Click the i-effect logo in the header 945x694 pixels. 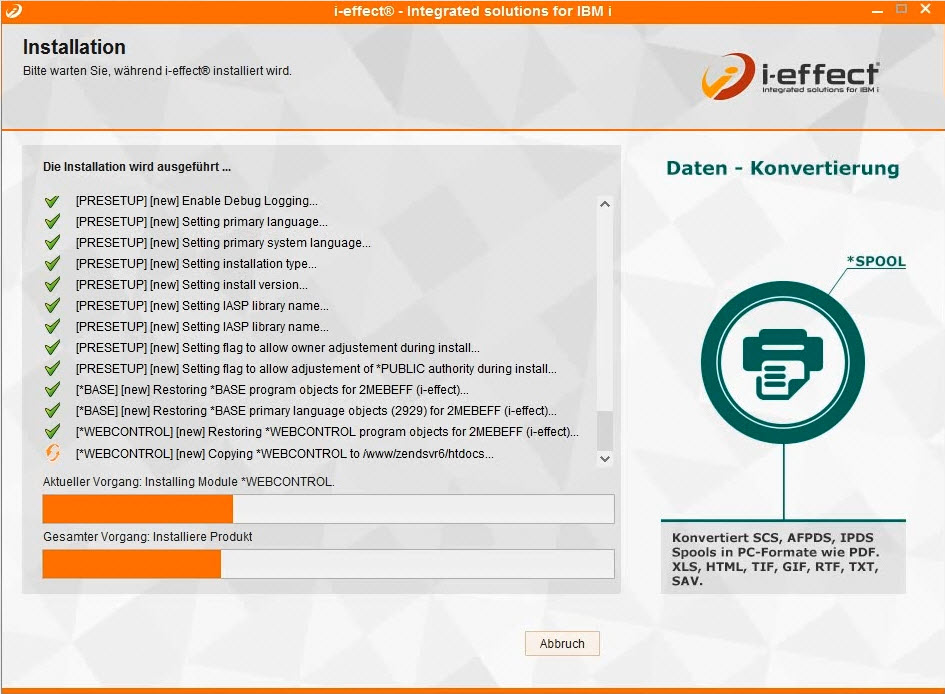[790, 76]
